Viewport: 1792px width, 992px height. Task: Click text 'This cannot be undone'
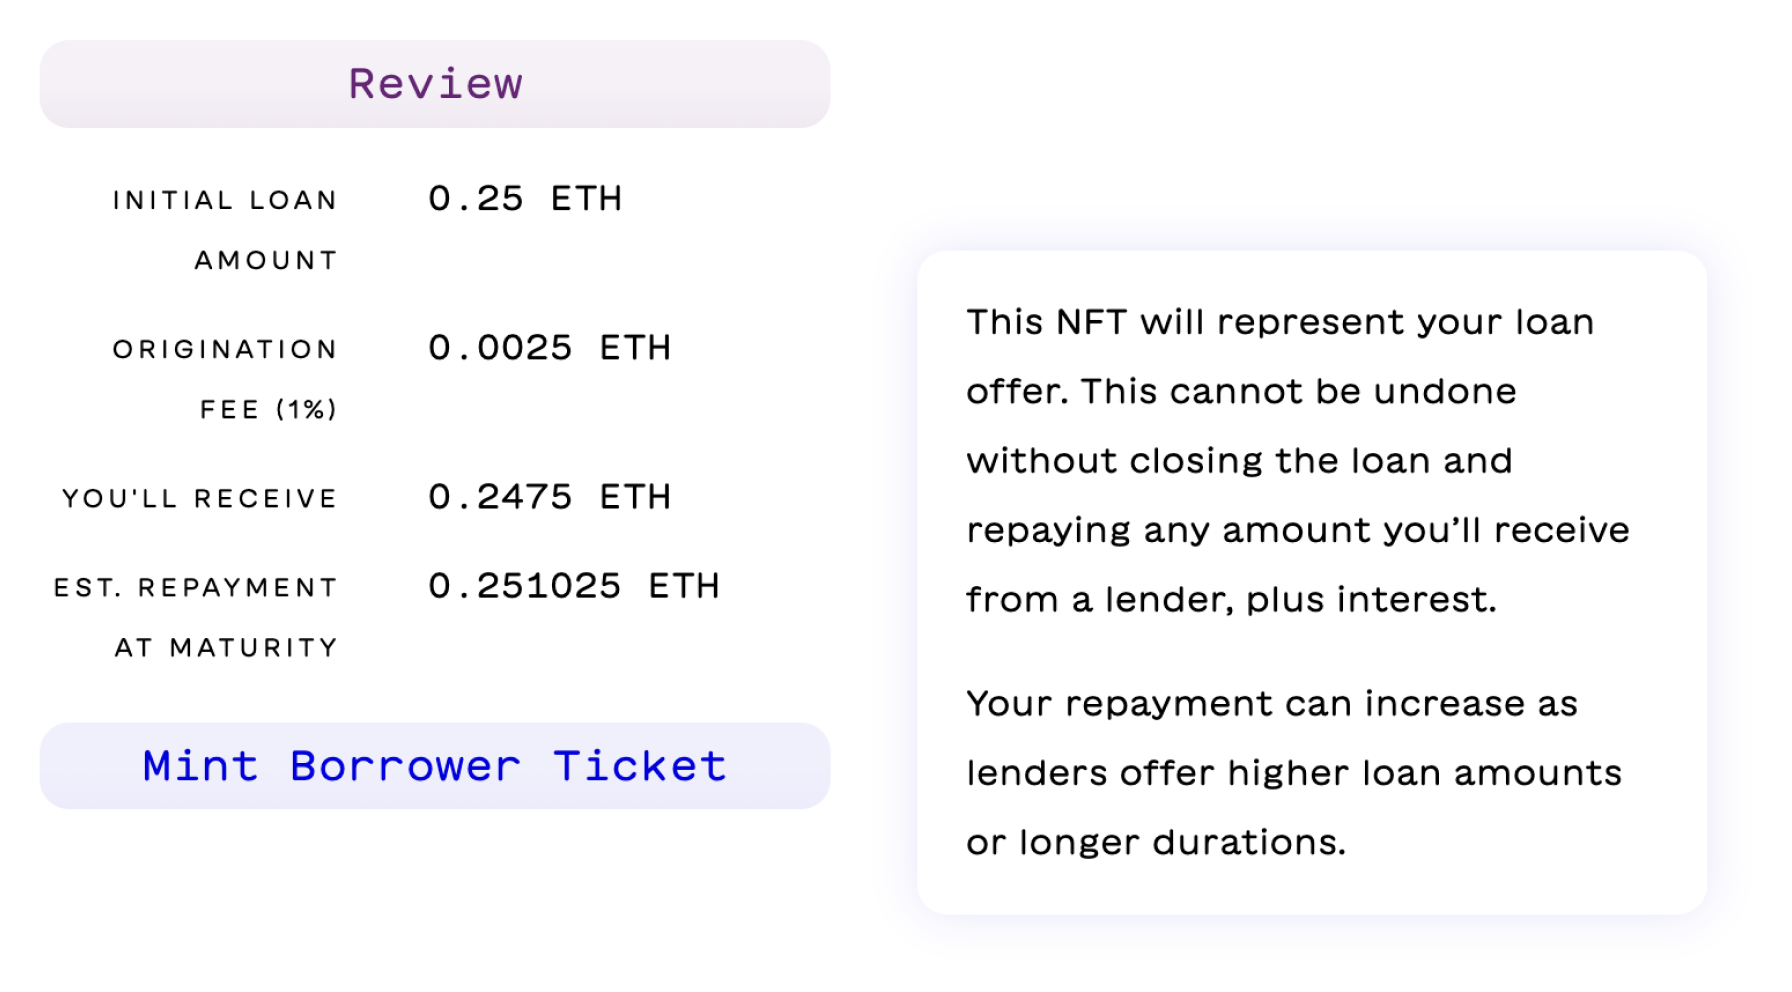click(x=1298, y=391)
